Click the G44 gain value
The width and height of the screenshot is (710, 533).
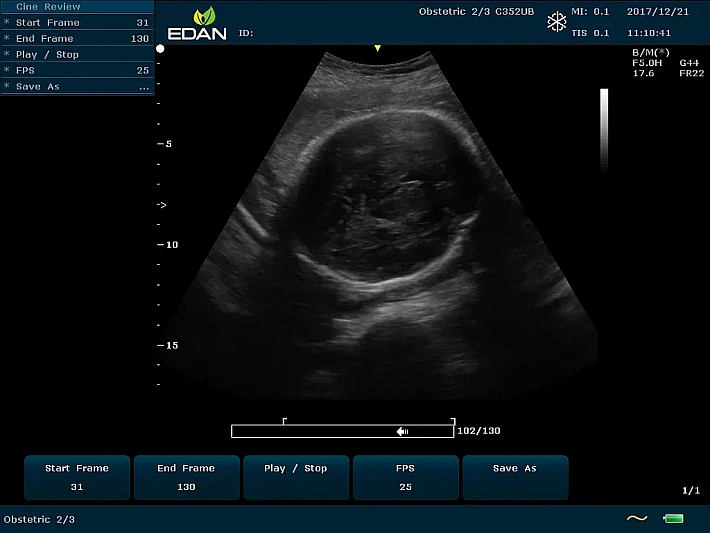pos(689,63)
